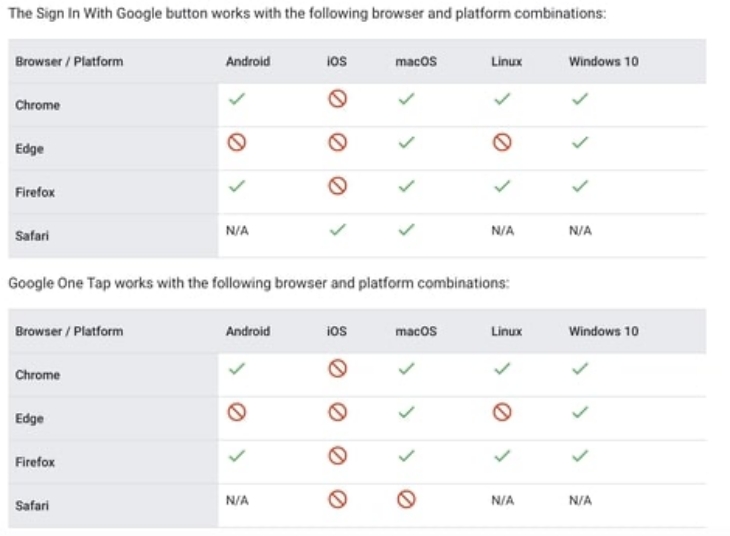Click Firefox iOS blocked icon in One Tap table
The height and width of the screenshot is (536, 730).
pyautogui.click(x=337, y=455)
